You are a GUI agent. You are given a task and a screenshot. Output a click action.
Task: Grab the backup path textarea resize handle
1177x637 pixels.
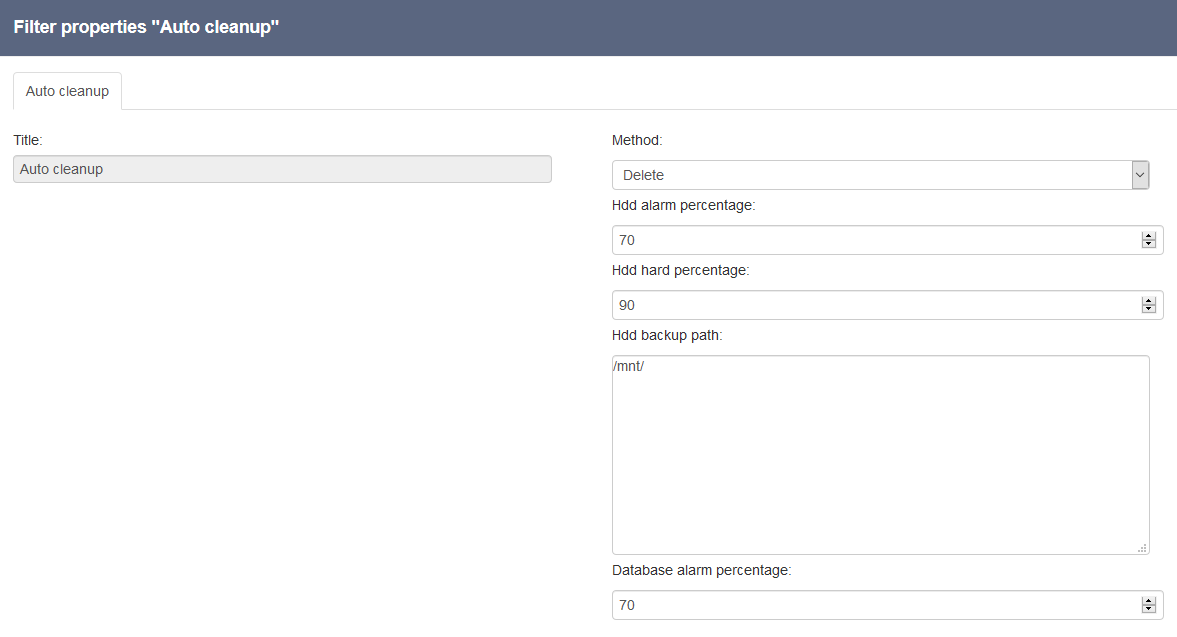[1142, 547]
